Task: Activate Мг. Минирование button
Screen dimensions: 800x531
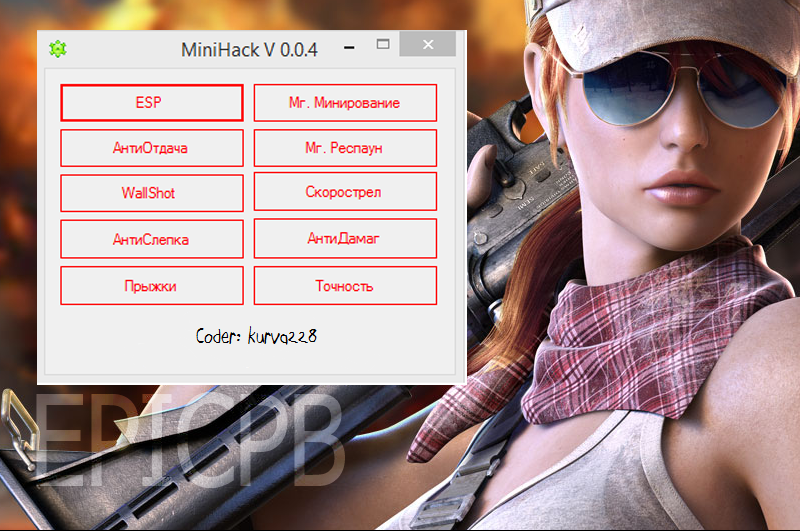Action: click(x=345, y=103)
